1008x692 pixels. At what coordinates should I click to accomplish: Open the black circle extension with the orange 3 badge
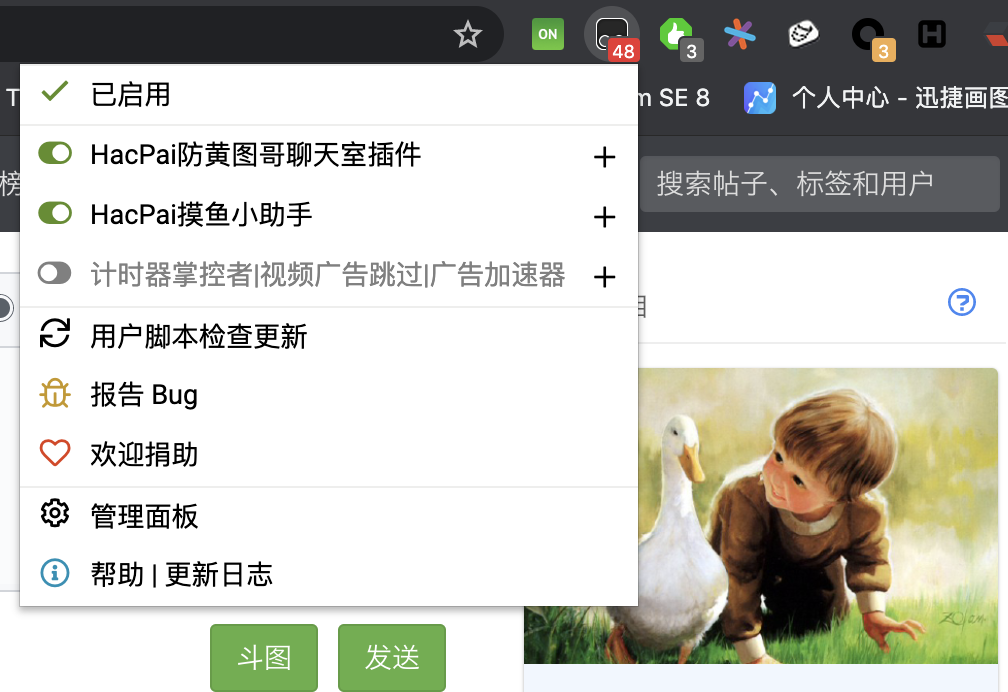point(870,36)
